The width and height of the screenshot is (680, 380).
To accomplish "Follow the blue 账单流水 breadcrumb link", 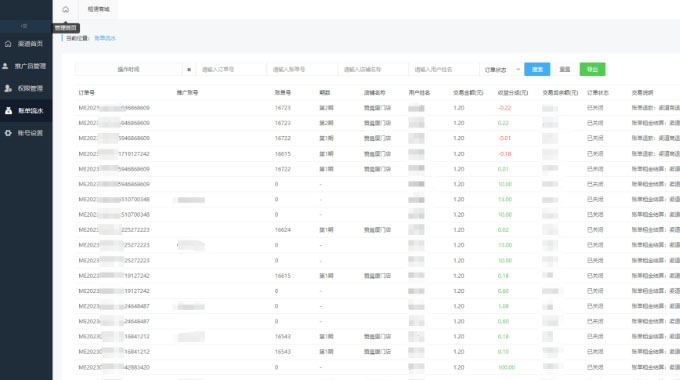I will point(105,38).
